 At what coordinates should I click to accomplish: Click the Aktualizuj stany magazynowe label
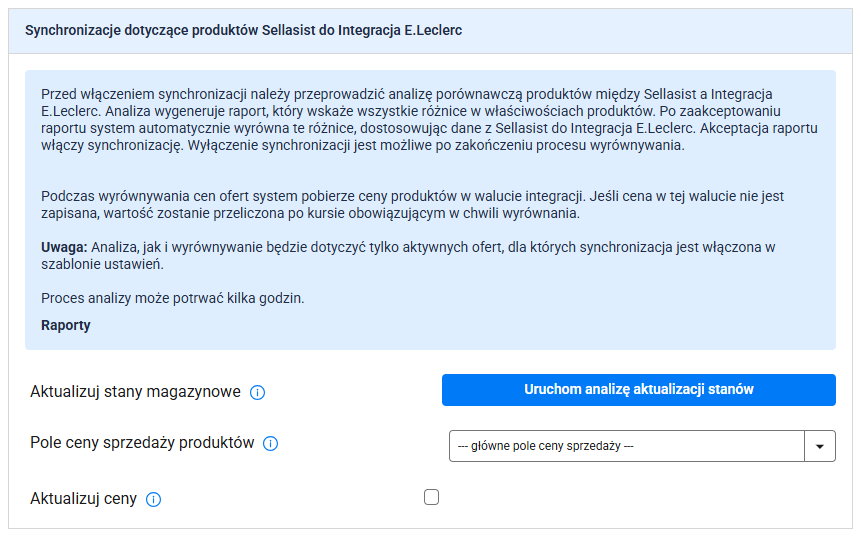[136, 392]
